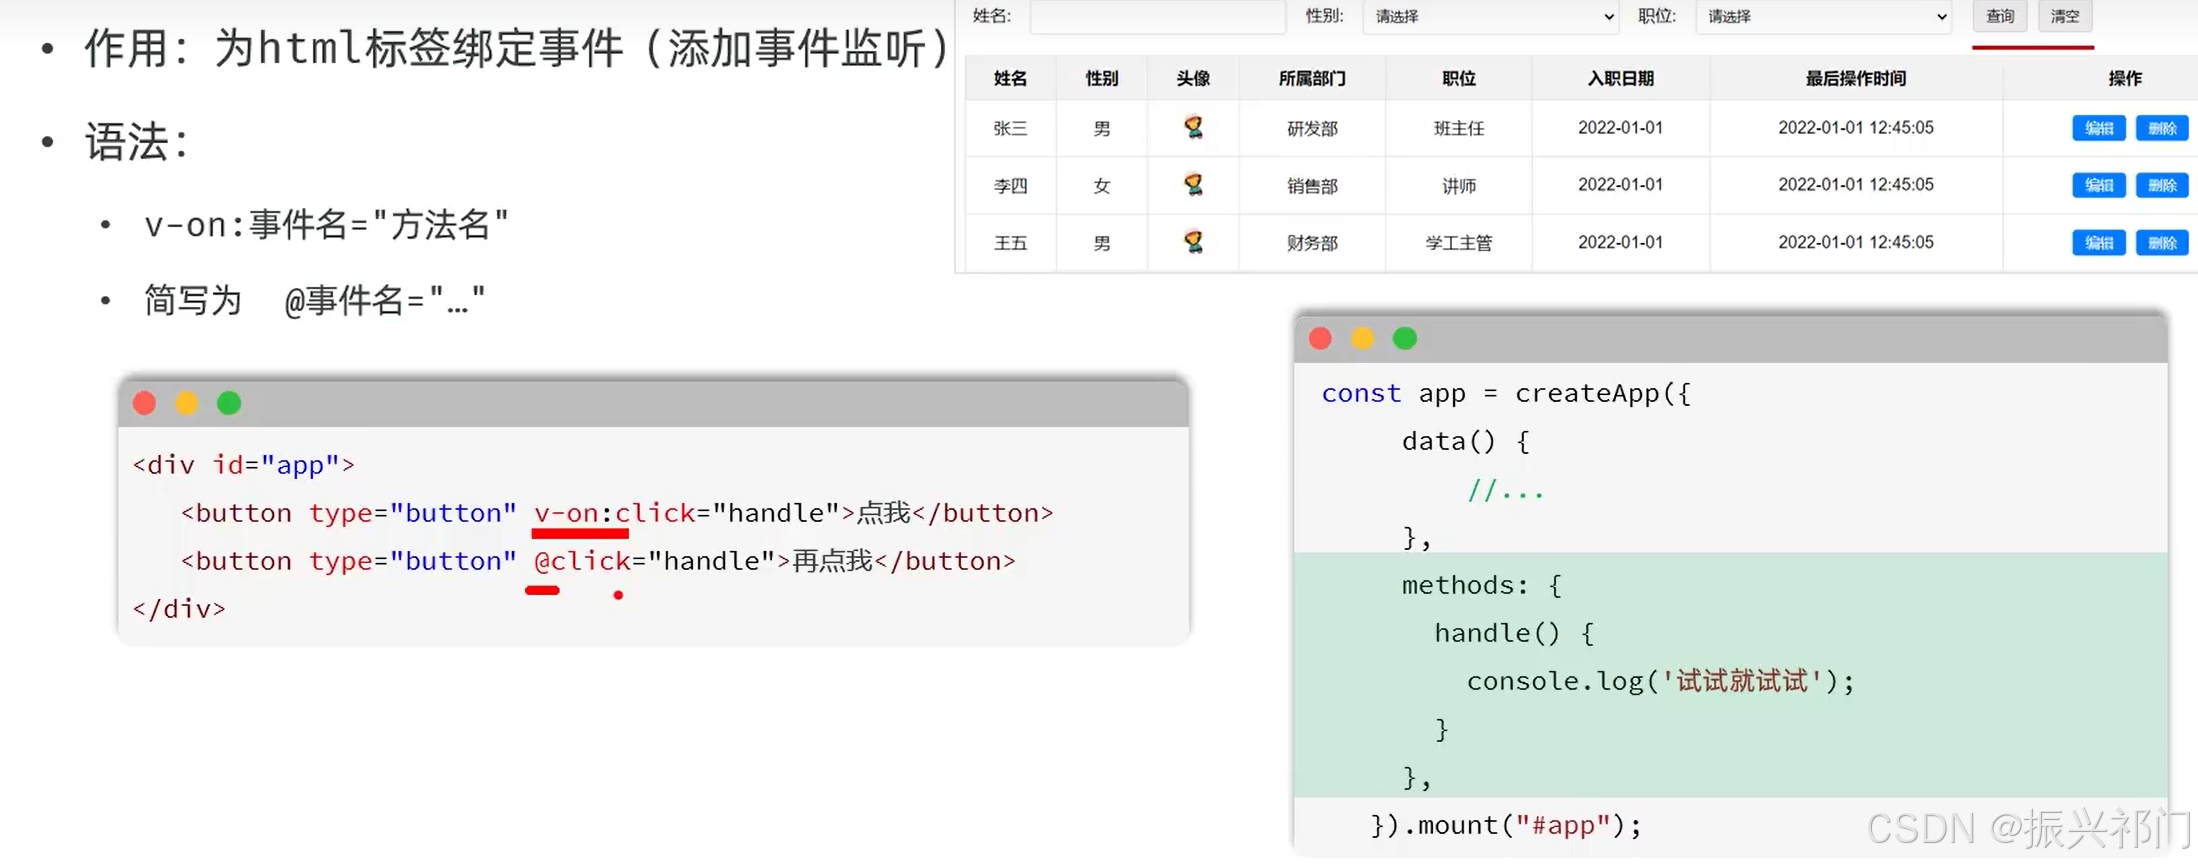Click the 姓名 column header
The height and width of the screenshot is (865, 2198).
pos(1010,78)
